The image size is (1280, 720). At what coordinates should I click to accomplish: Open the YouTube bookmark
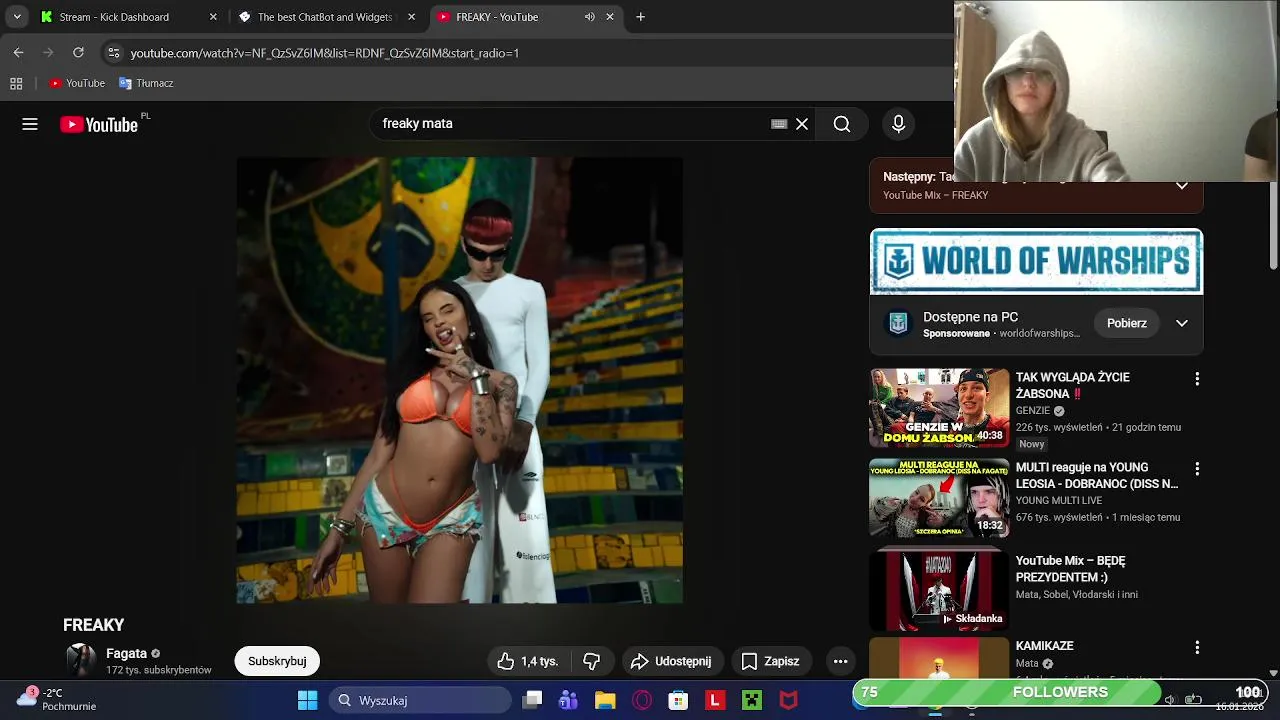click(x=77, y=84)
